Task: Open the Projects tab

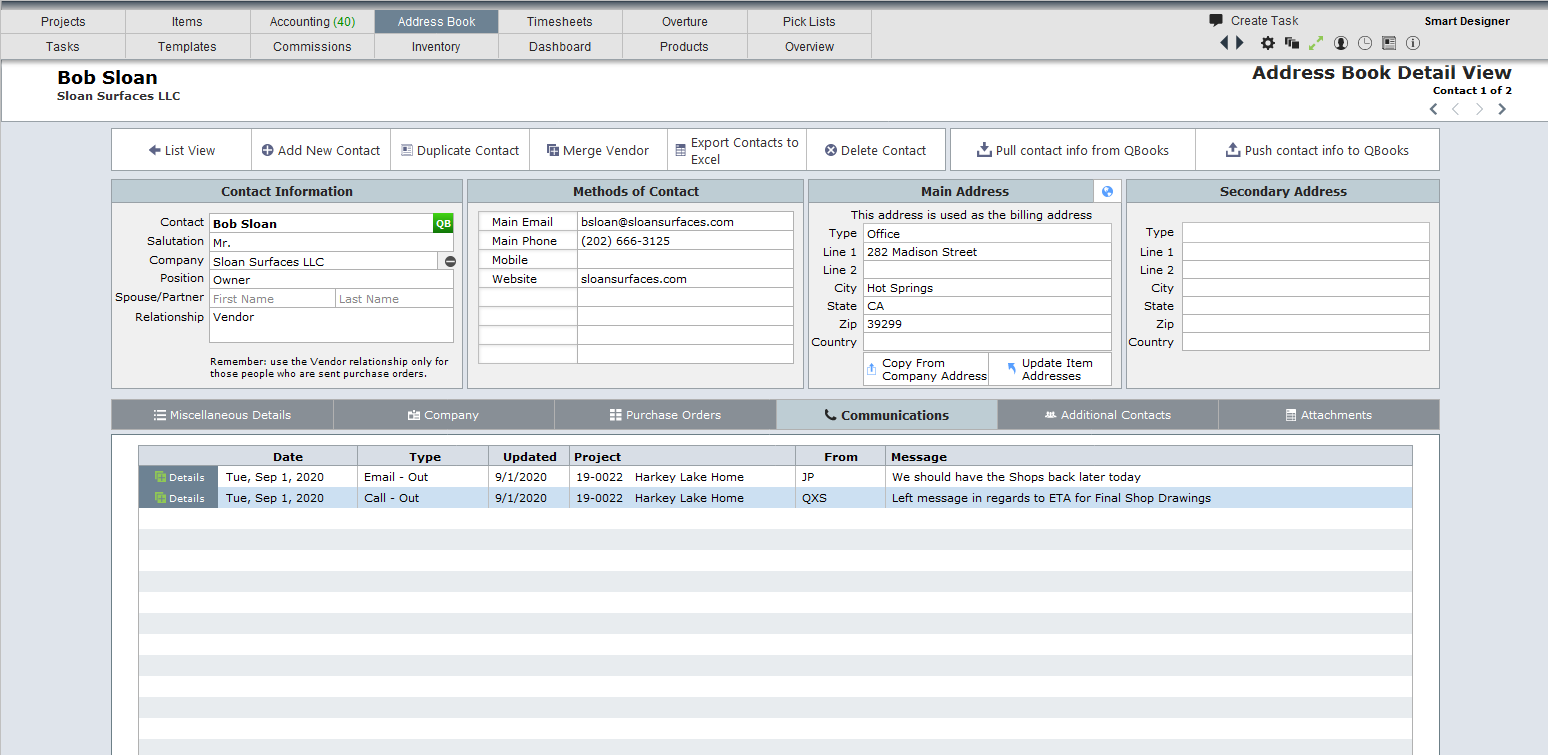Action: (x=63, y=21)
